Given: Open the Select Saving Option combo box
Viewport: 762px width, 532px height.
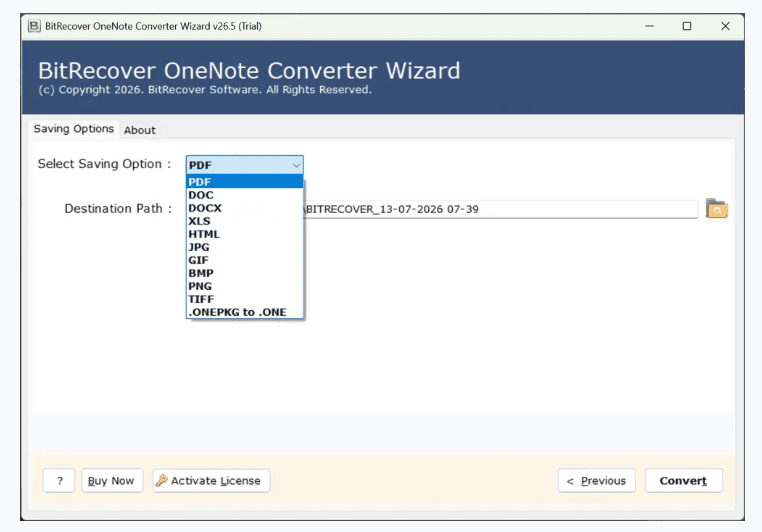Looking at the screenshot, I should [x=244, y=165].
